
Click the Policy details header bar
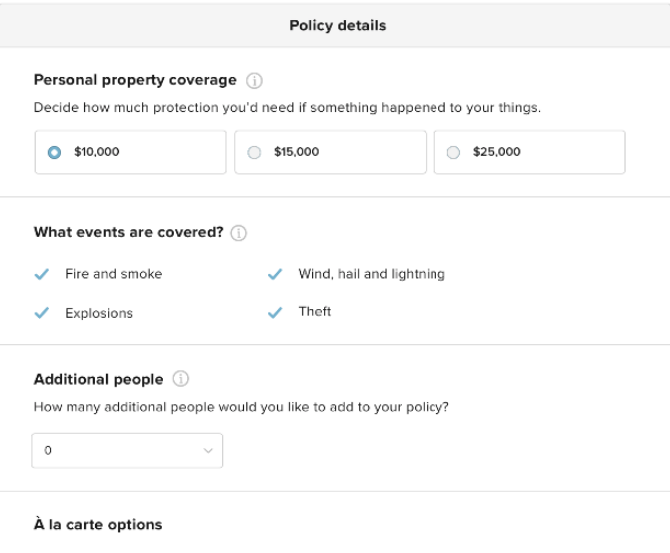336,25
